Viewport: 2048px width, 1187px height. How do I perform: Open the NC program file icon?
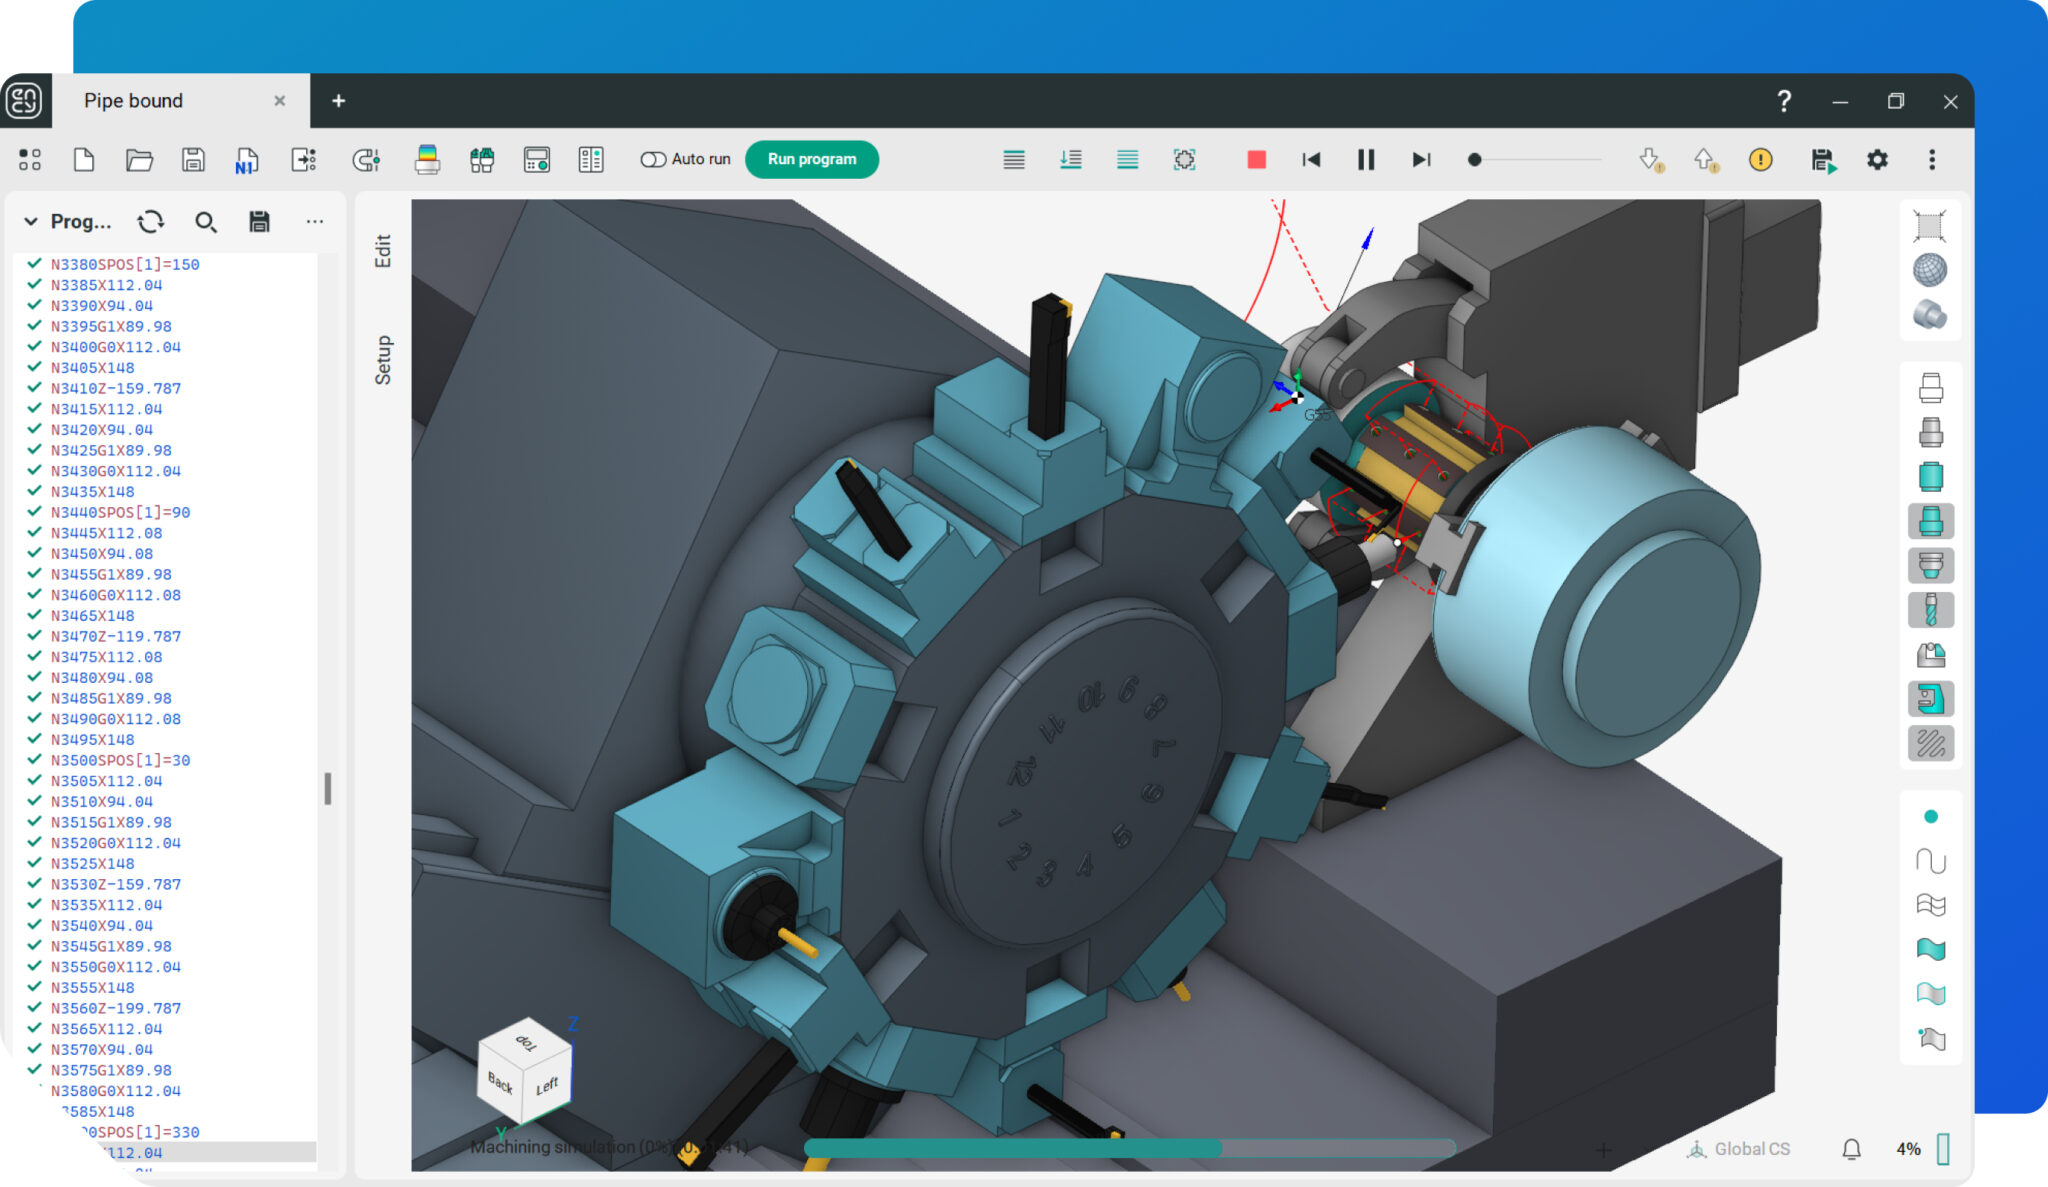coord(246,160)
